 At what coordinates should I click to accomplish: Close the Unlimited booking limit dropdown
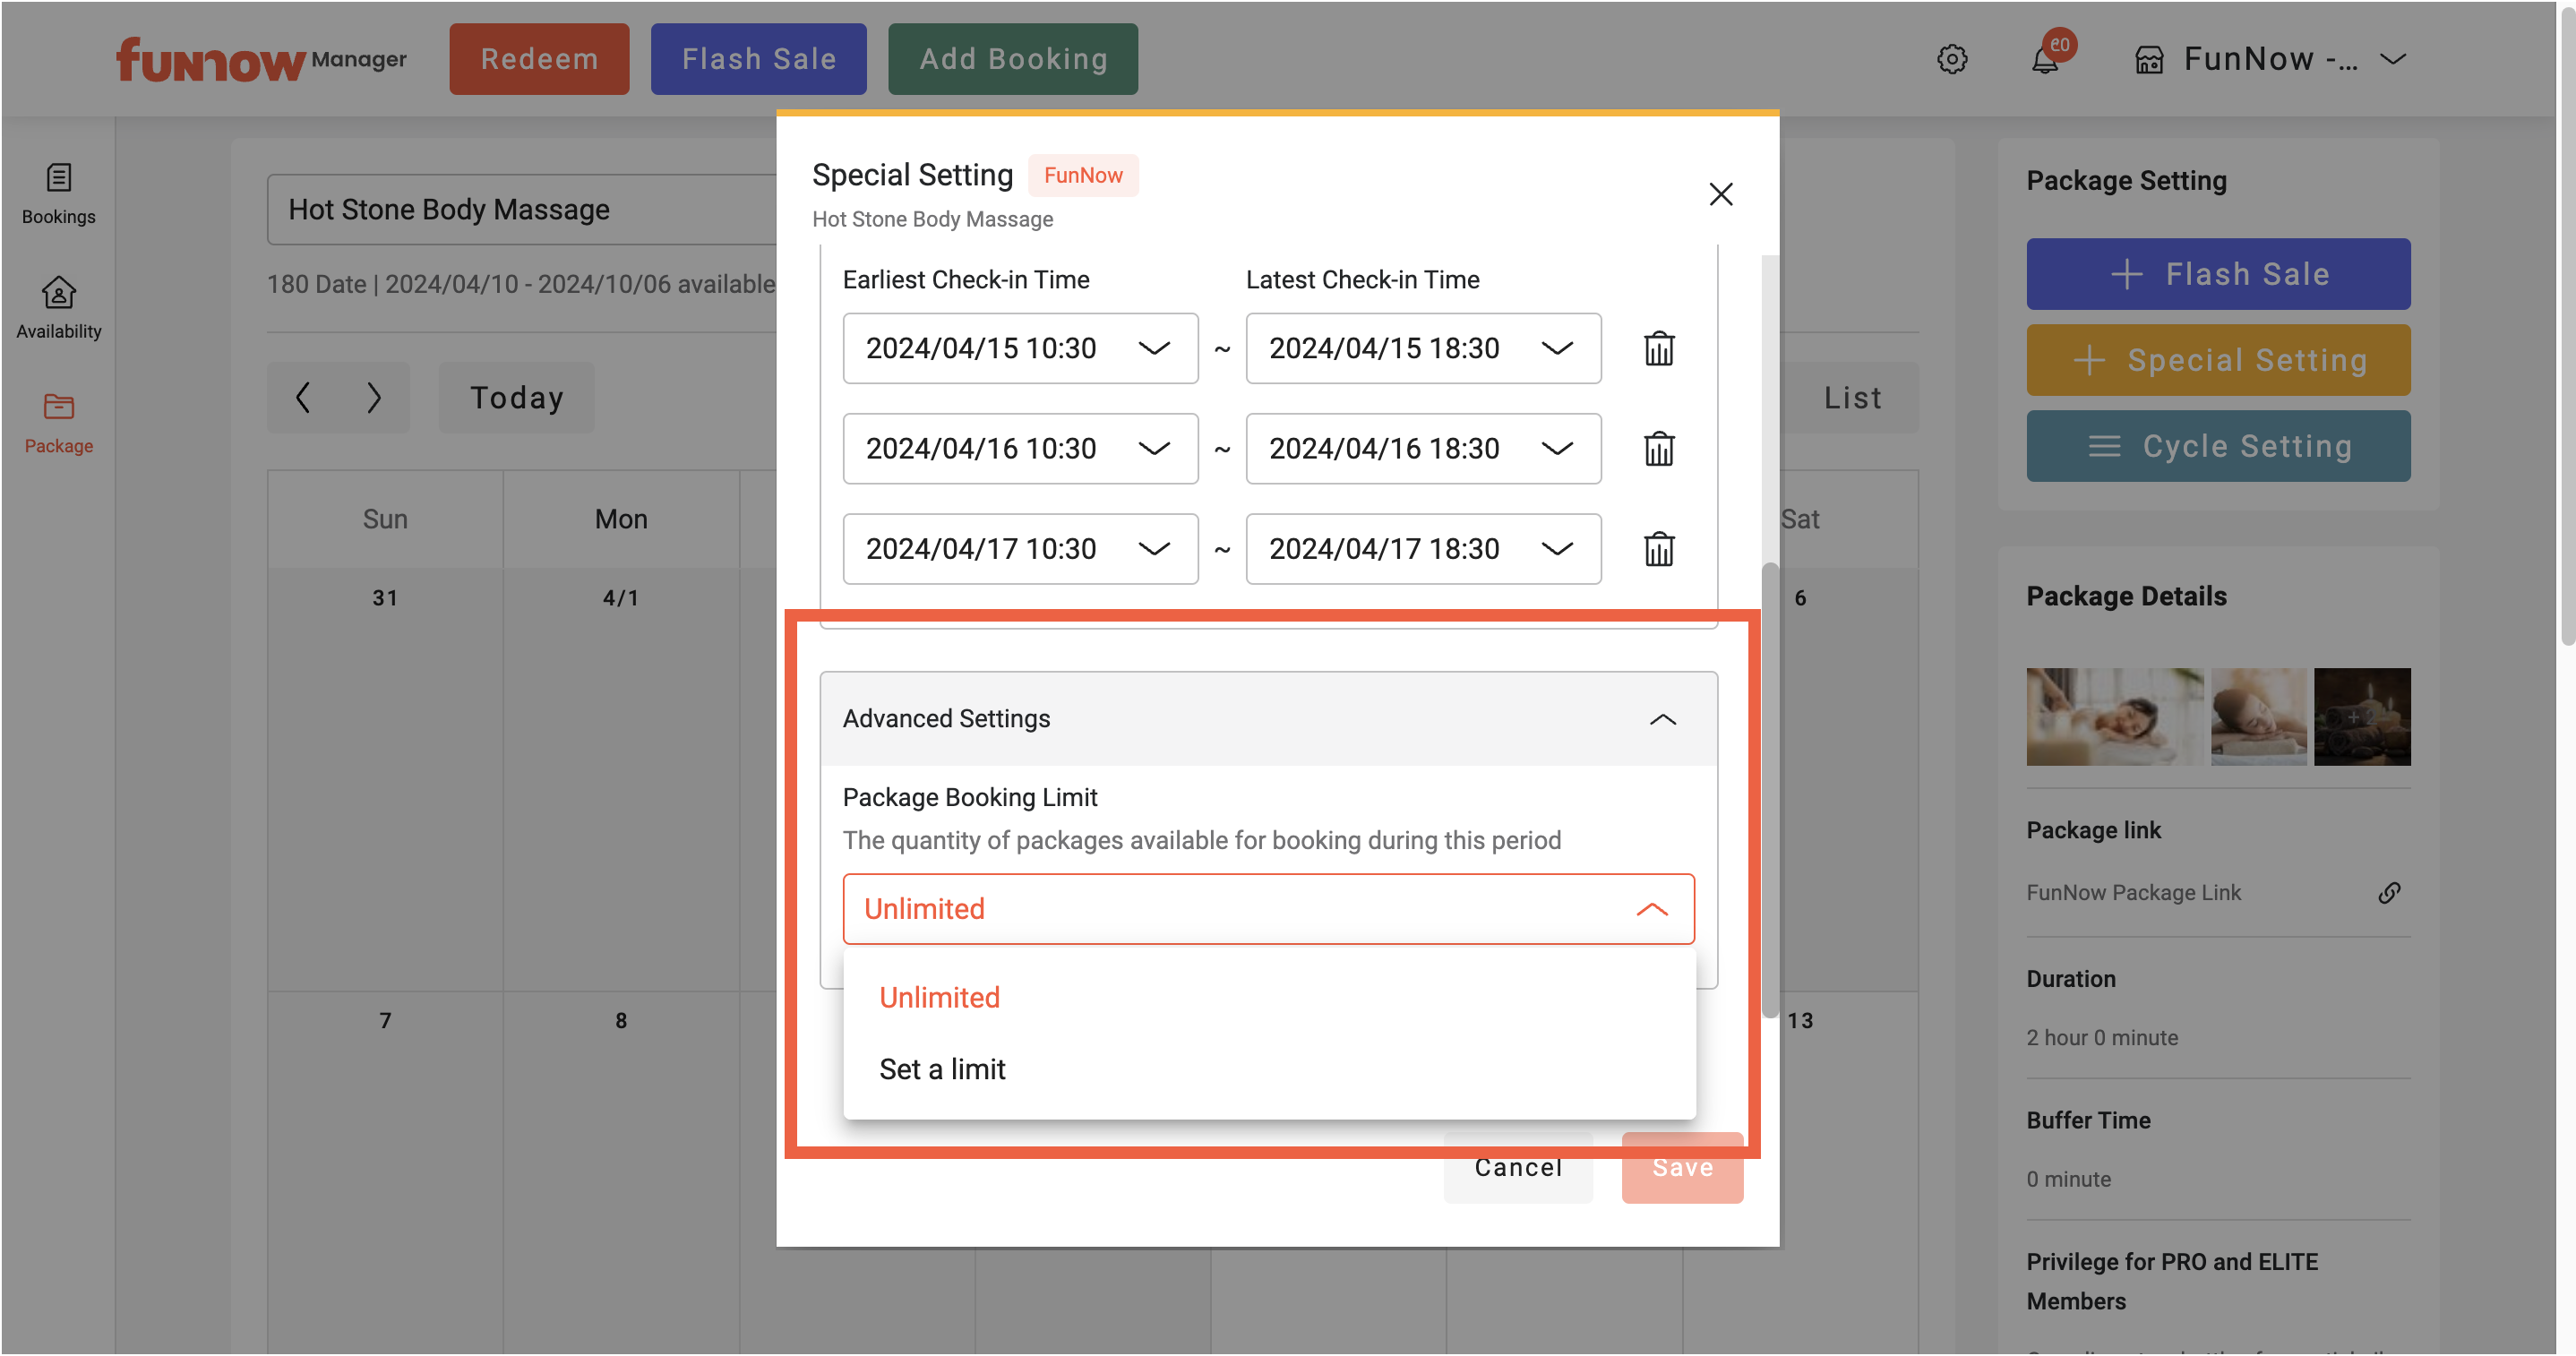point(1268,909)
